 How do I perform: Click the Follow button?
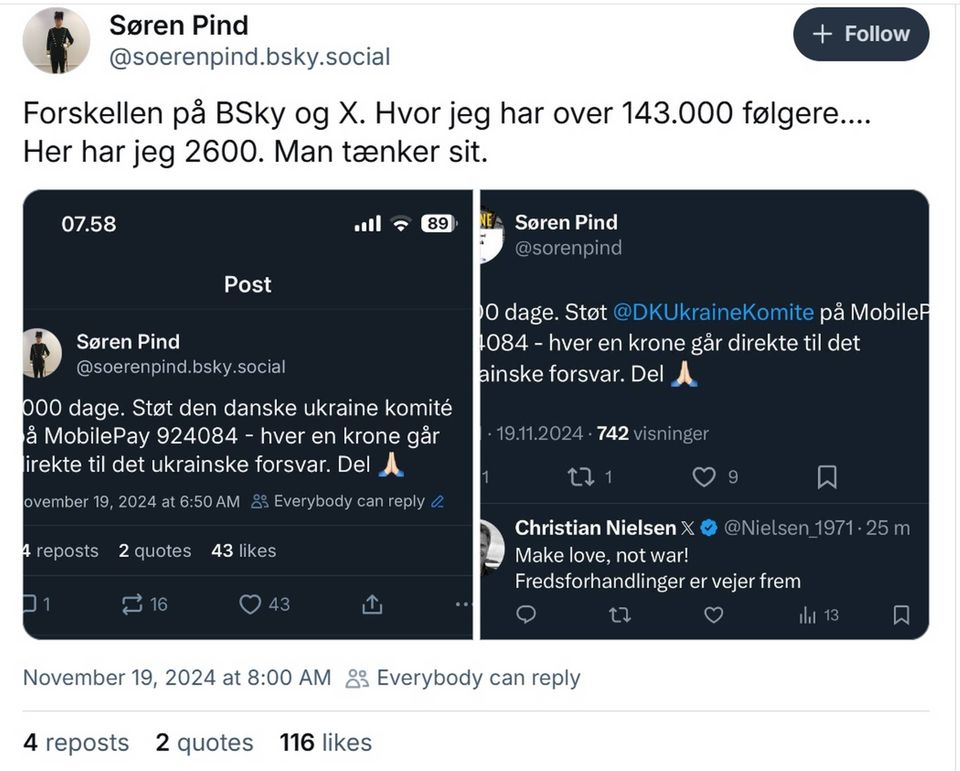861,34
